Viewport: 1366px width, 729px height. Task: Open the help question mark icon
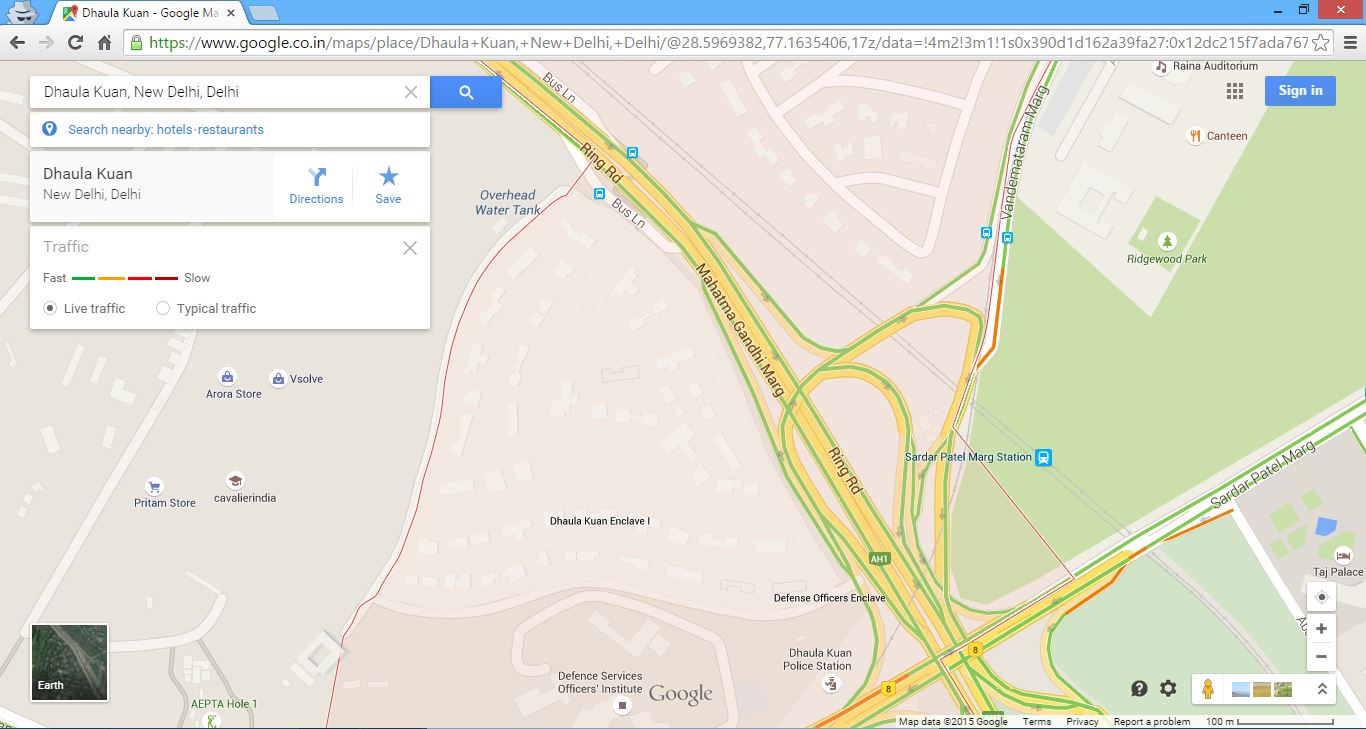click(x=1139, y=688)
